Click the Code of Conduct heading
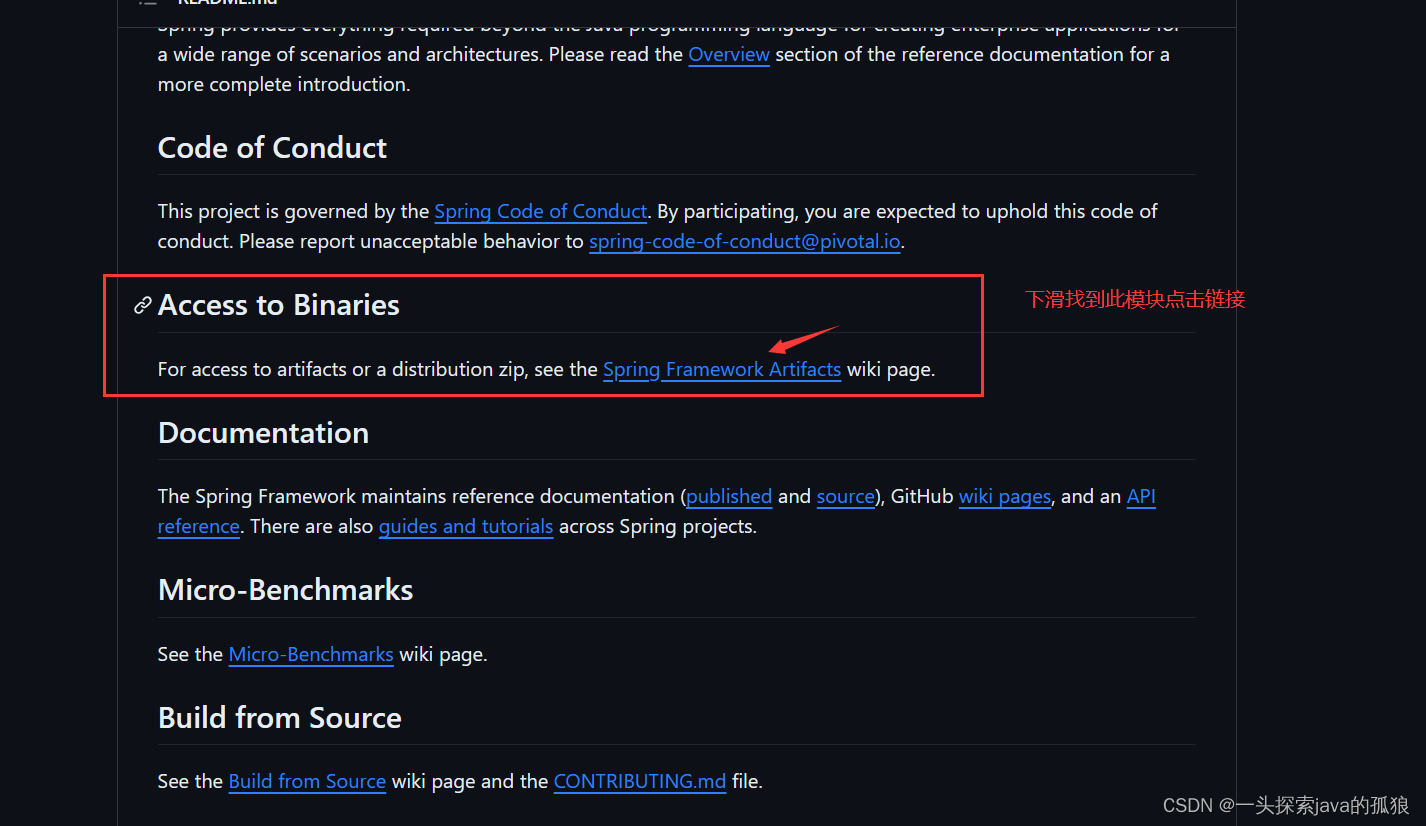Image resolution: width=1426 pixels, height=826 pixels. (272, 148)
